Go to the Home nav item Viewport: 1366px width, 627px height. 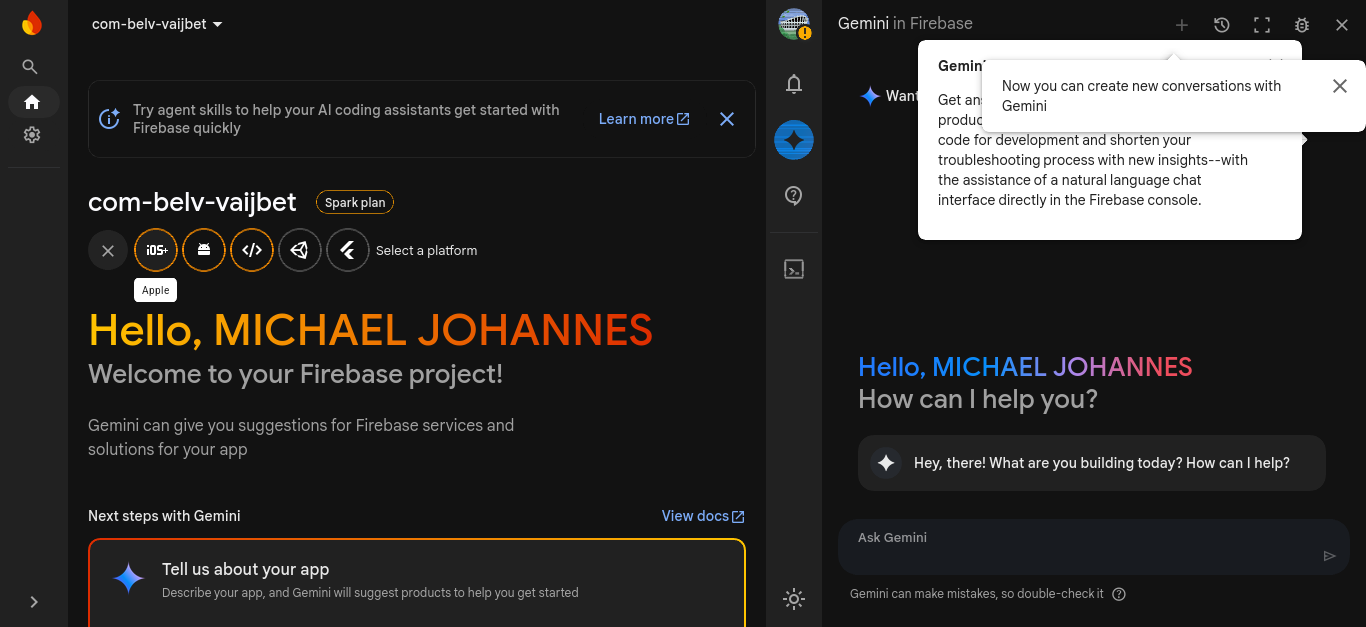(32, 102)
